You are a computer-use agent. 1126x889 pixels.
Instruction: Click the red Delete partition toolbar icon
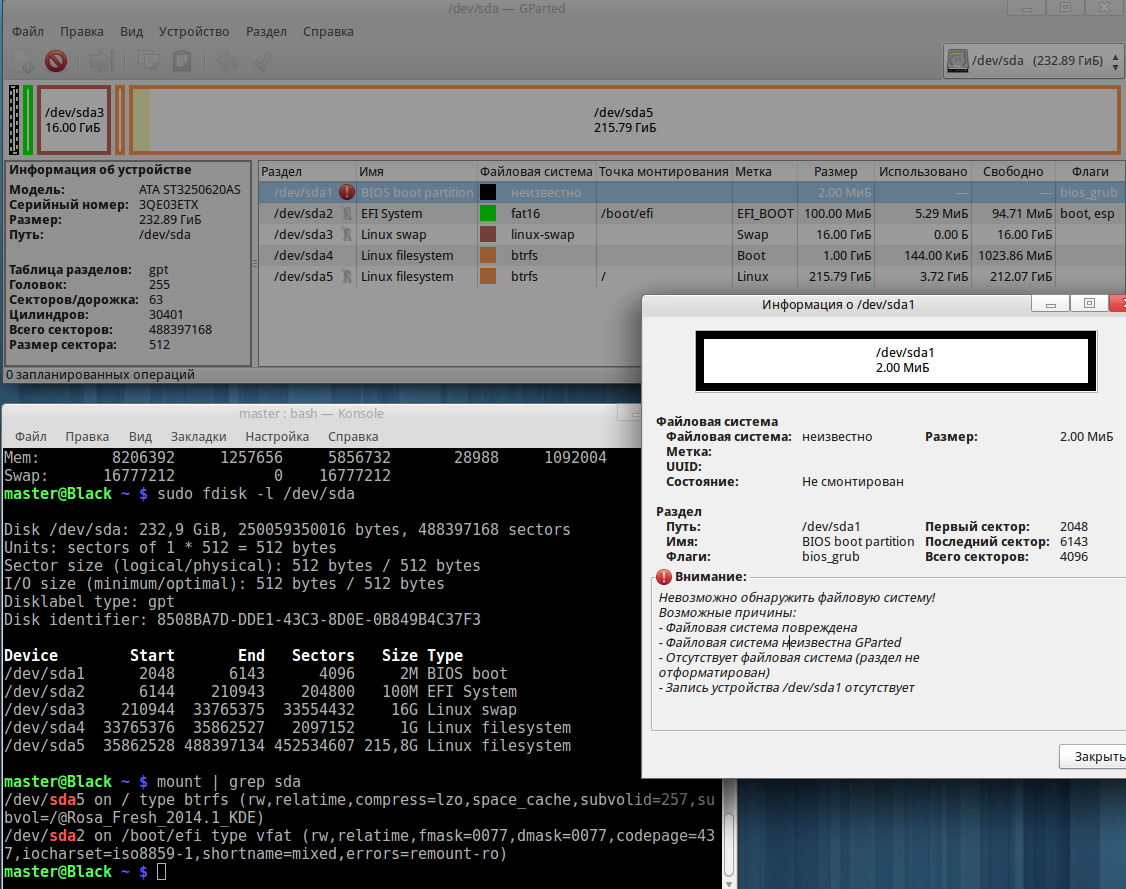[56, 61]
